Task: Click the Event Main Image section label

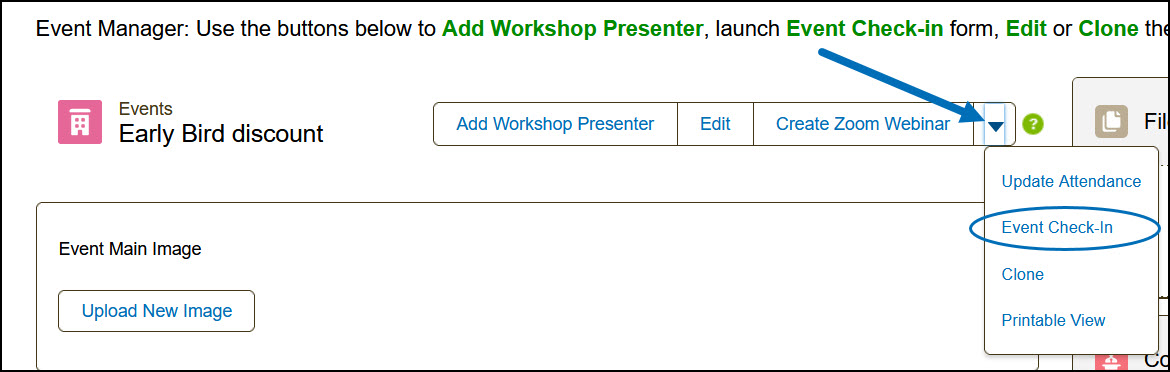Action: 130,249
